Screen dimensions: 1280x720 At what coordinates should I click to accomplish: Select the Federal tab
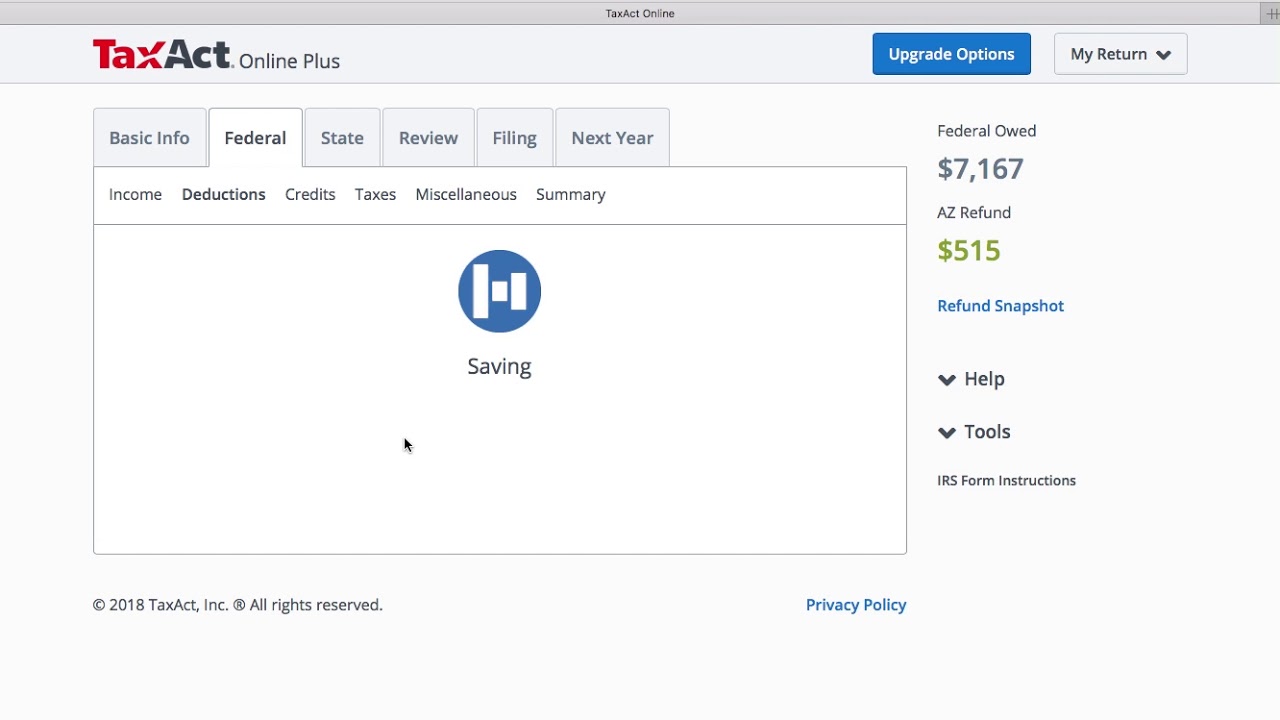[x=255, y=138]
